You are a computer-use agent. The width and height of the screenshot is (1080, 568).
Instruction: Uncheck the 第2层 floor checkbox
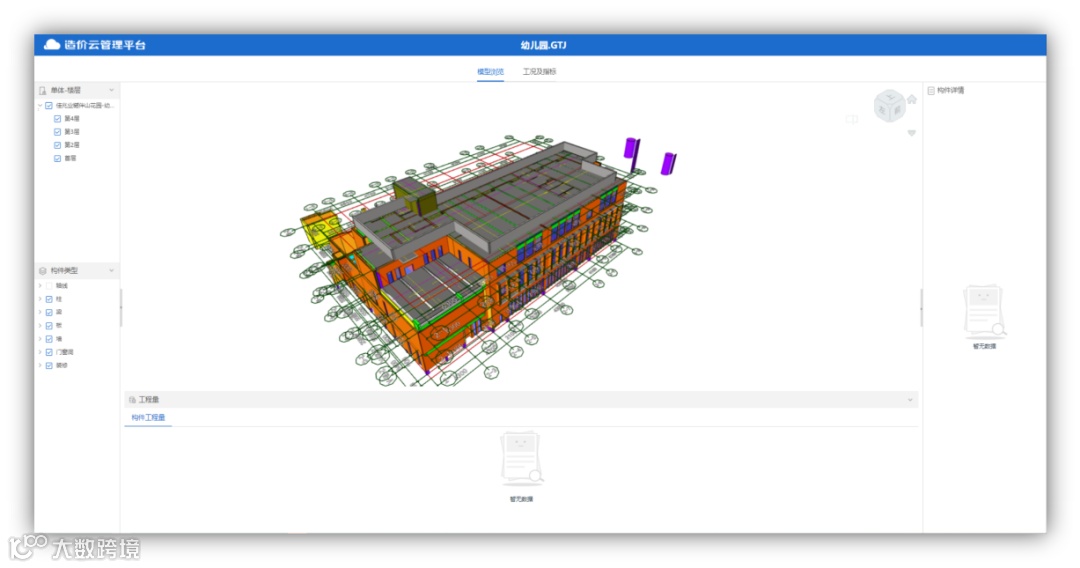click(x=58, y=145)
